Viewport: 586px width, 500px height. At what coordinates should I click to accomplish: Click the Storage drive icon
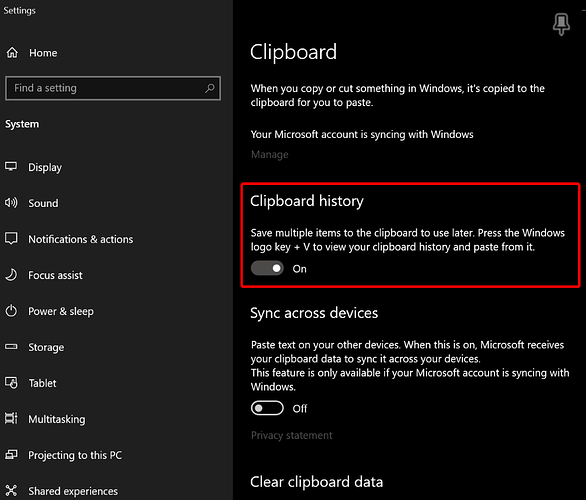click(x=11, y=346)
